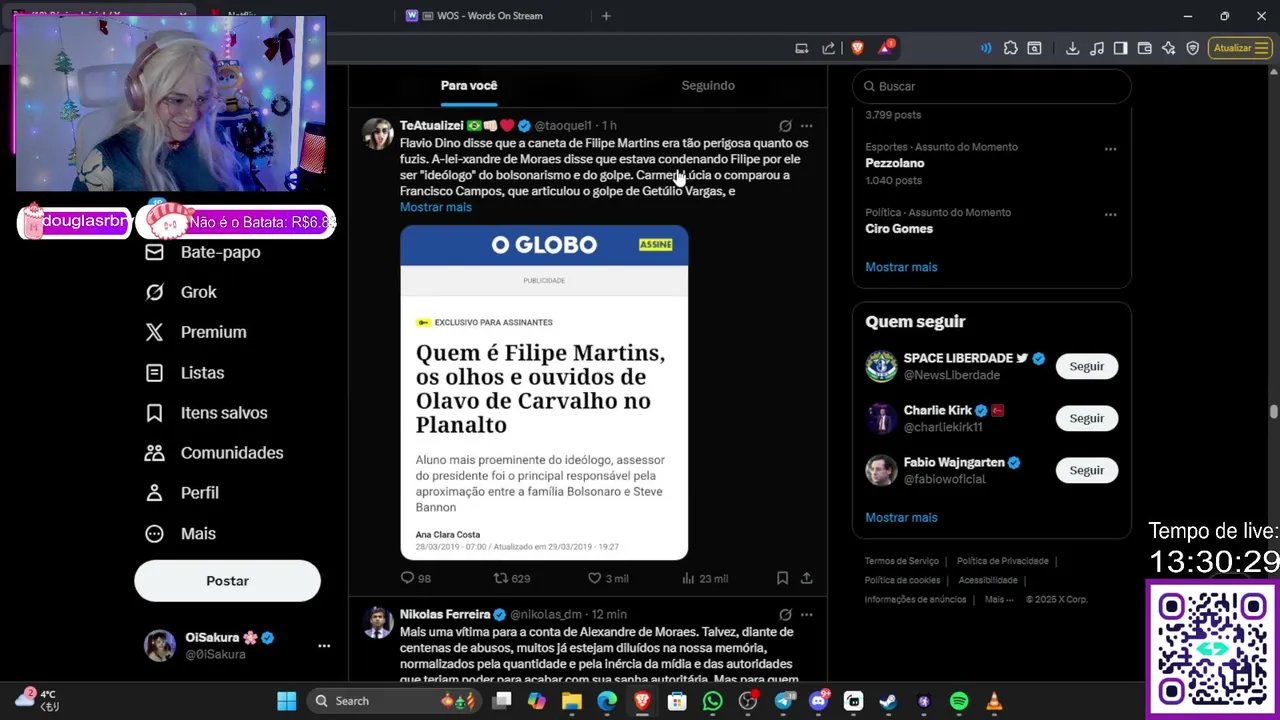Image resolution: width=1280 pixels, height=720 pixels.
Task: Click the Postar button
Action: coord(227,581)
